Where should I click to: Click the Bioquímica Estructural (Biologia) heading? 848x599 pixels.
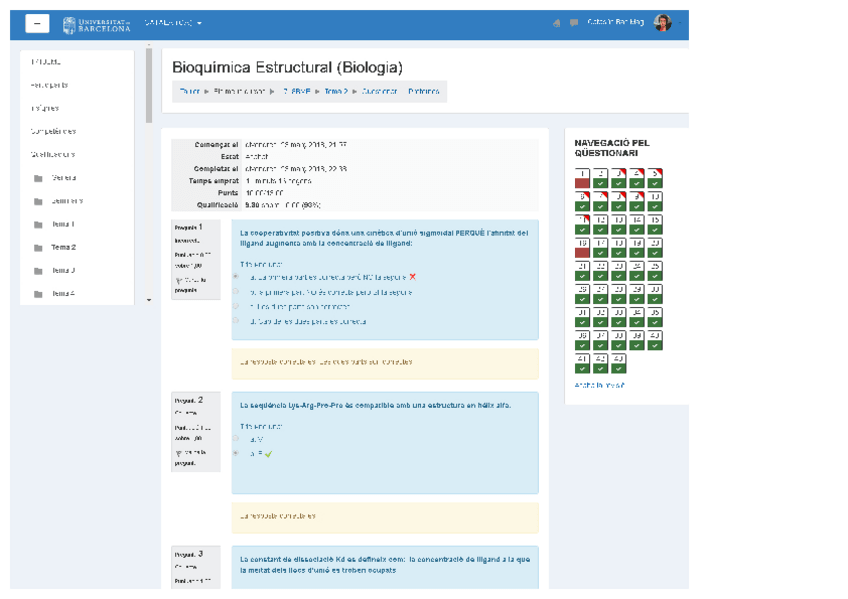287,68
